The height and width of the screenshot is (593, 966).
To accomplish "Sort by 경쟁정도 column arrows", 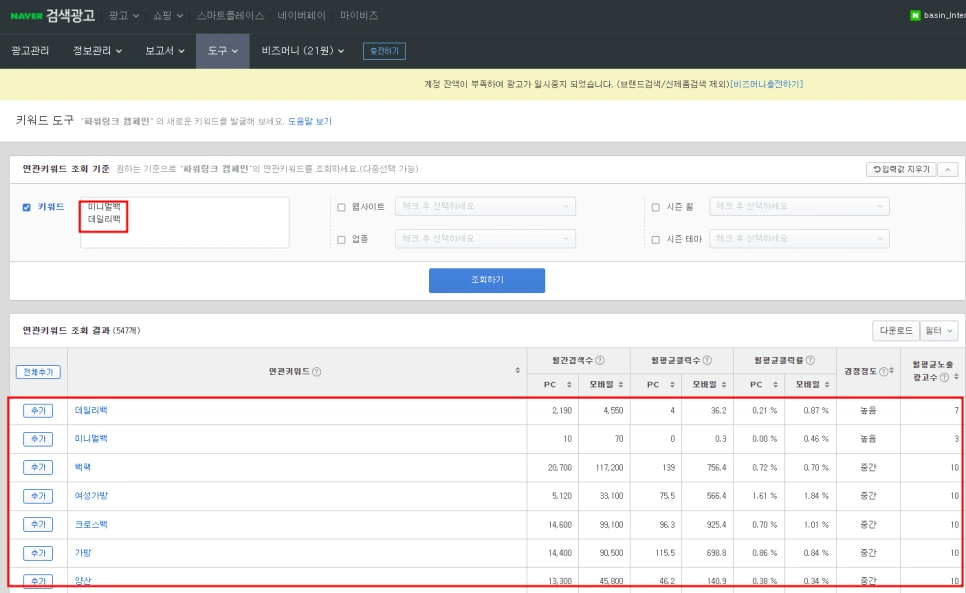I will (x=891, y=371).
